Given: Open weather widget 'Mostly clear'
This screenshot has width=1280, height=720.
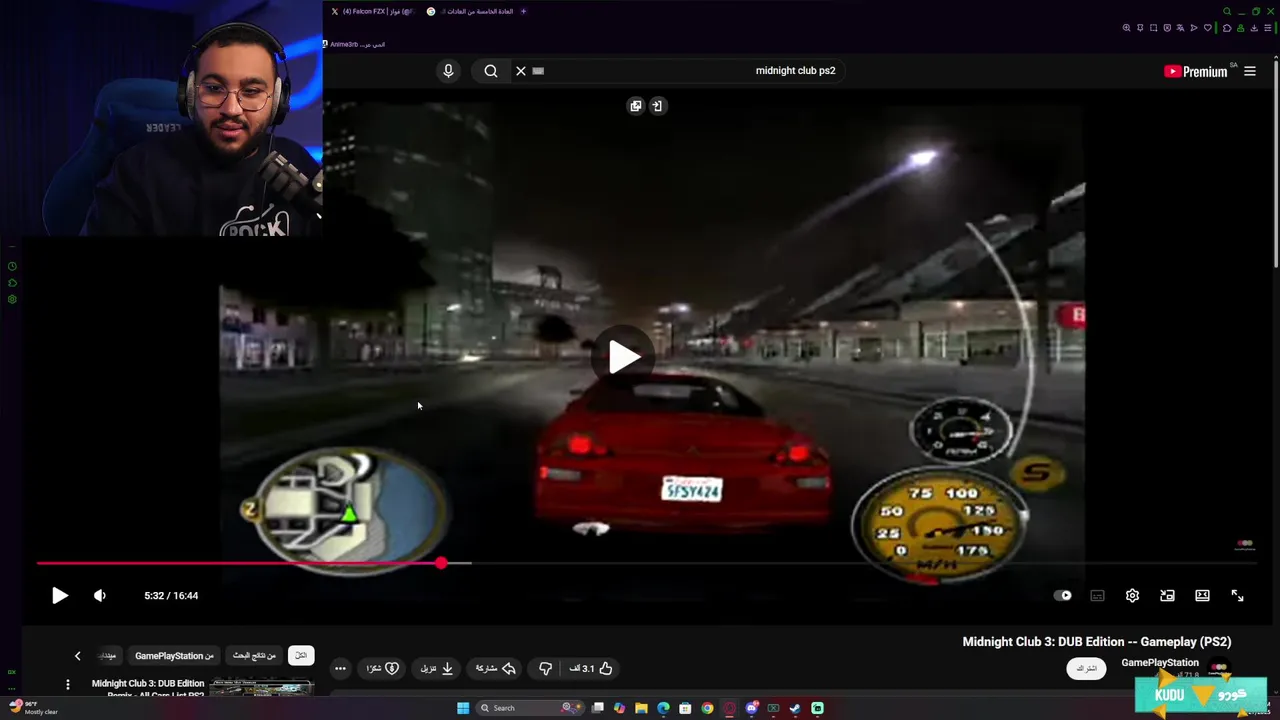Looking at the screenshot, I should click(35, 708).
